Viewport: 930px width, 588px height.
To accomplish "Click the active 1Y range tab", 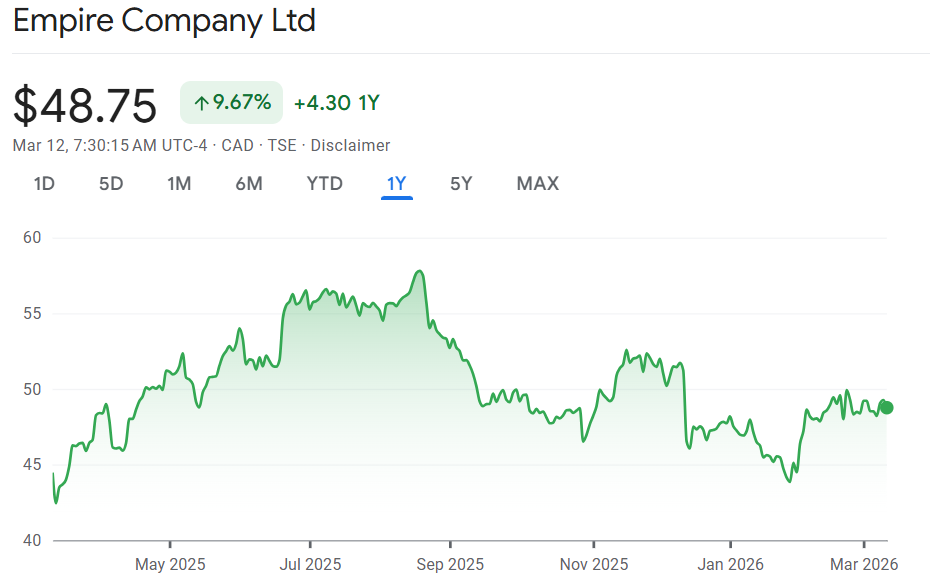I will pyautogui.click(x=397, y=184).
